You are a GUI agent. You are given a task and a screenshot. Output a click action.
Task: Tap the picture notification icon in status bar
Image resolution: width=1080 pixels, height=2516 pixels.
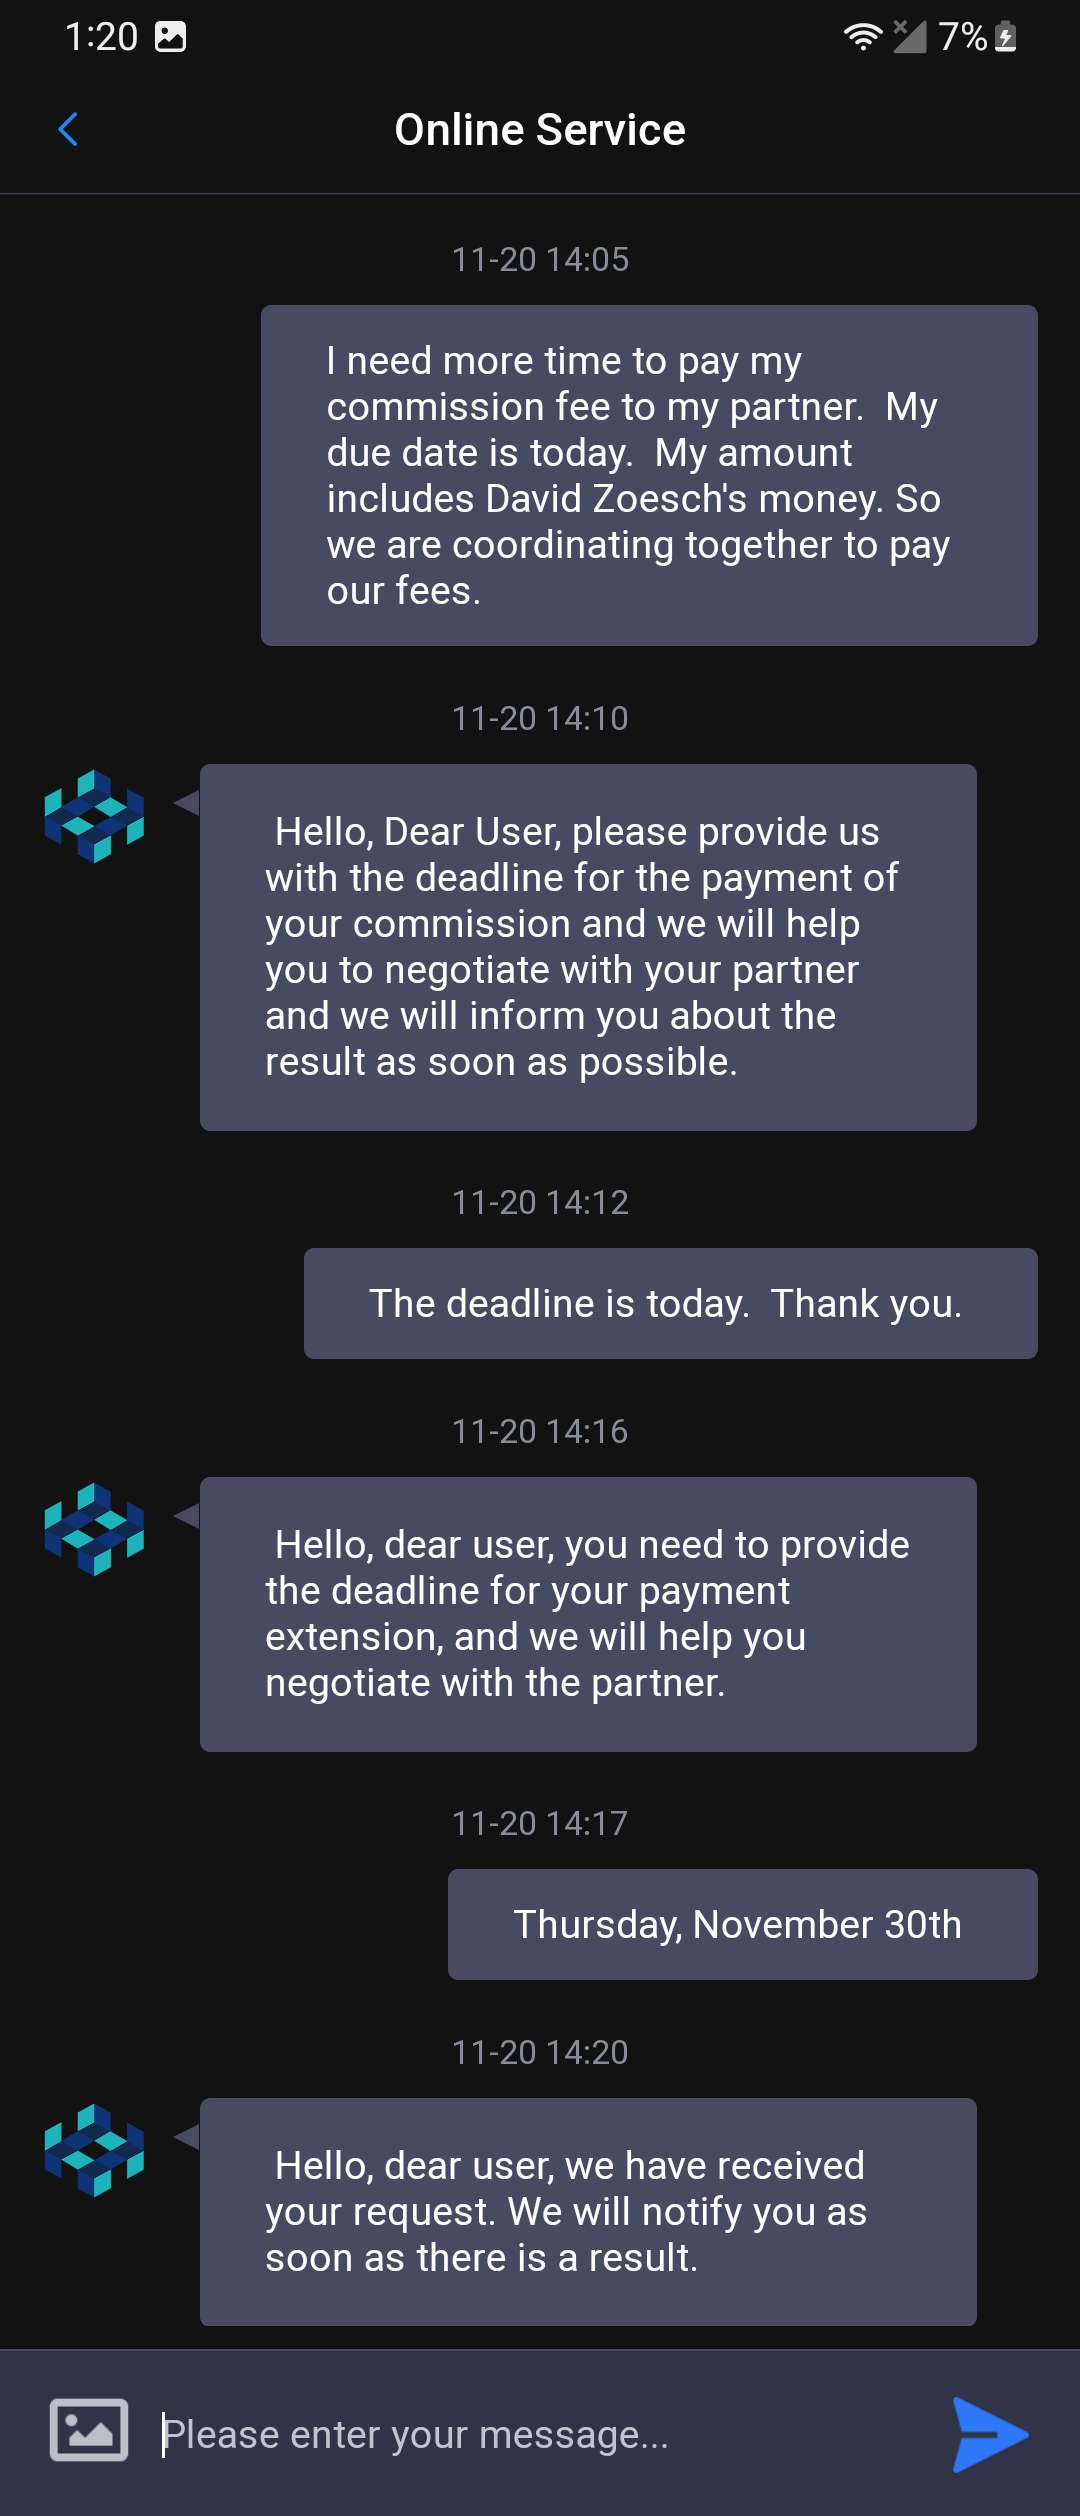click(x=170, y=37)
